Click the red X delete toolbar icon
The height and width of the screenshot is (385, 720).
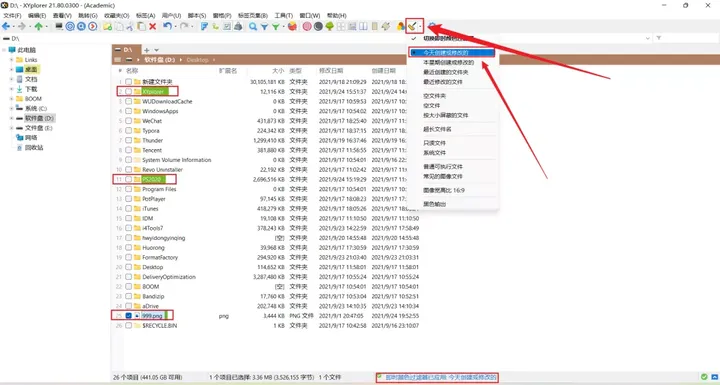(152, 27)
